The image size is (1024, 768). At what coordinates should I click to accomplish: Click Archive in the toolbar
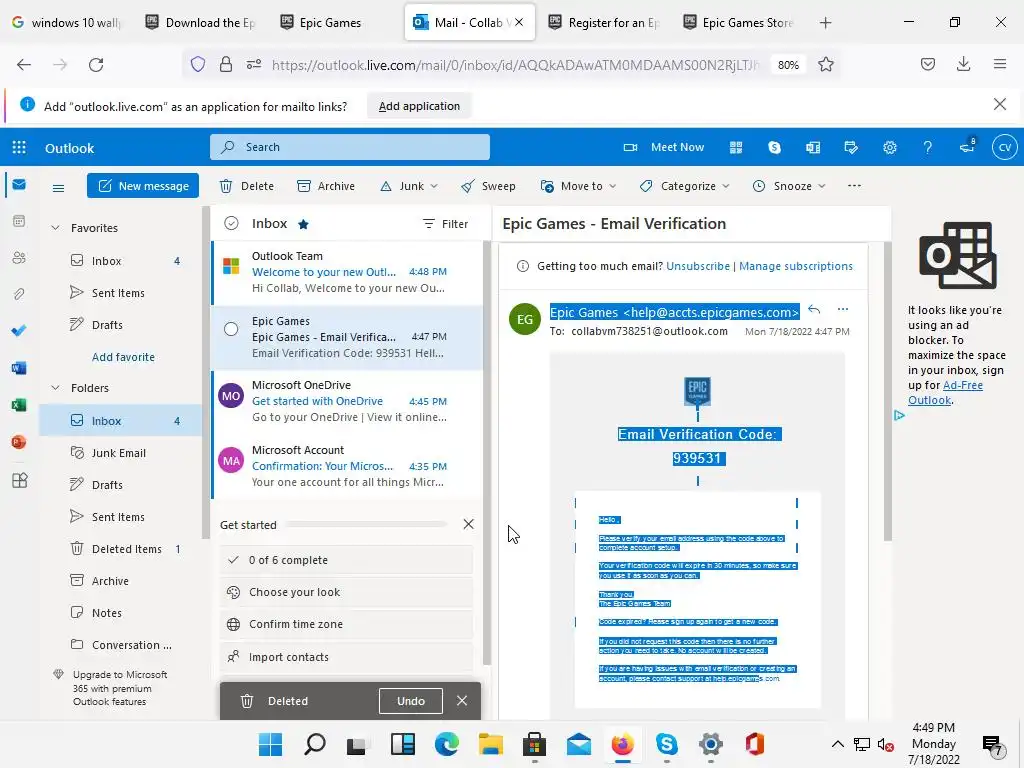[x=326, y=186]
